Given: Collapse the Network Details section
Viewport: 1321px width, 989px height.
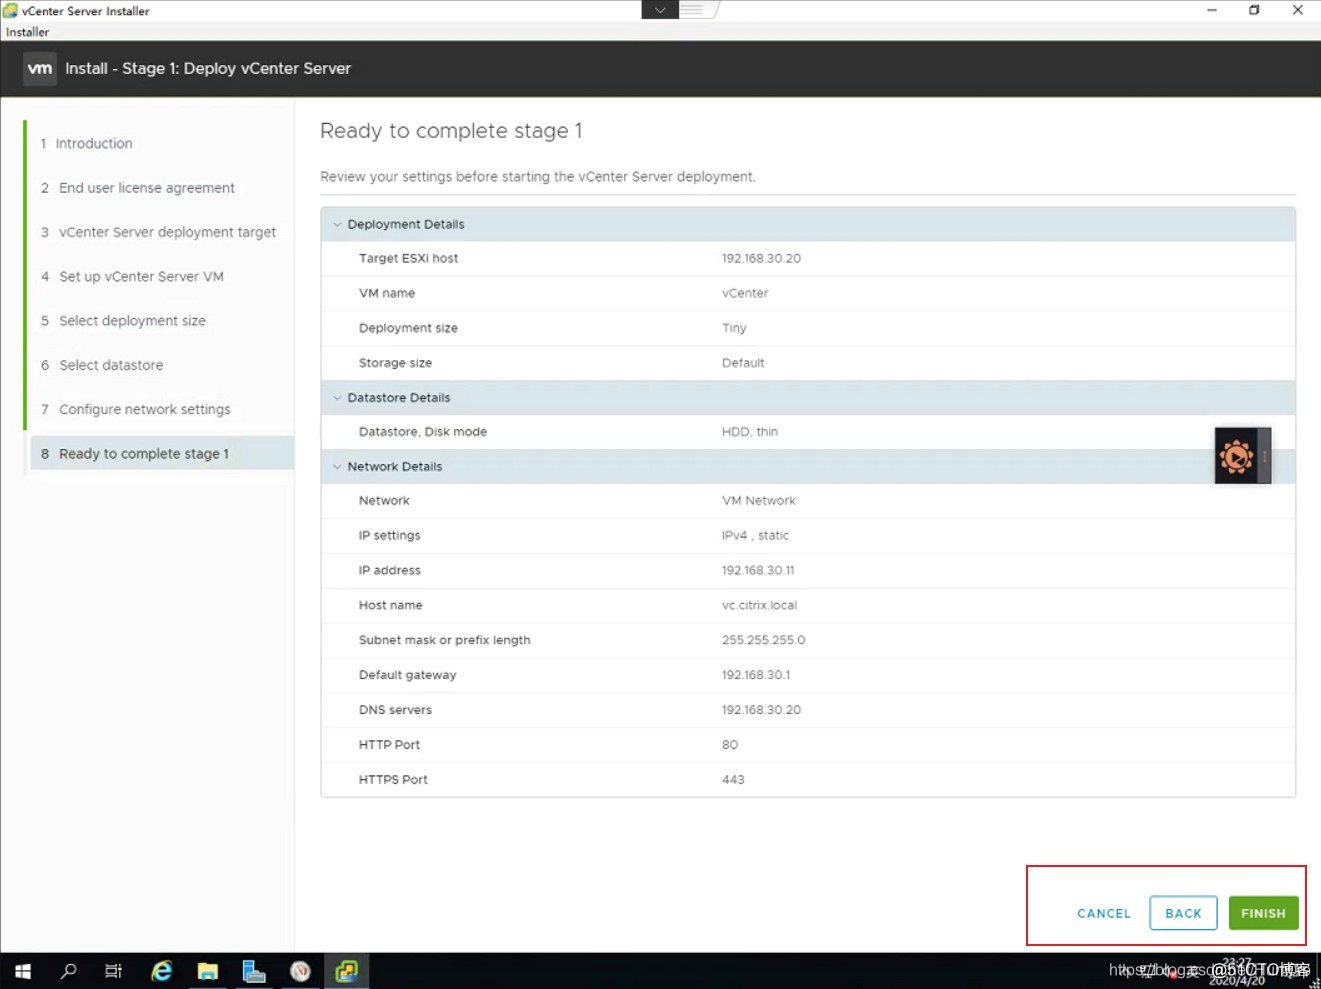Looking at the screenshot, I should click(x=337, y=466).
